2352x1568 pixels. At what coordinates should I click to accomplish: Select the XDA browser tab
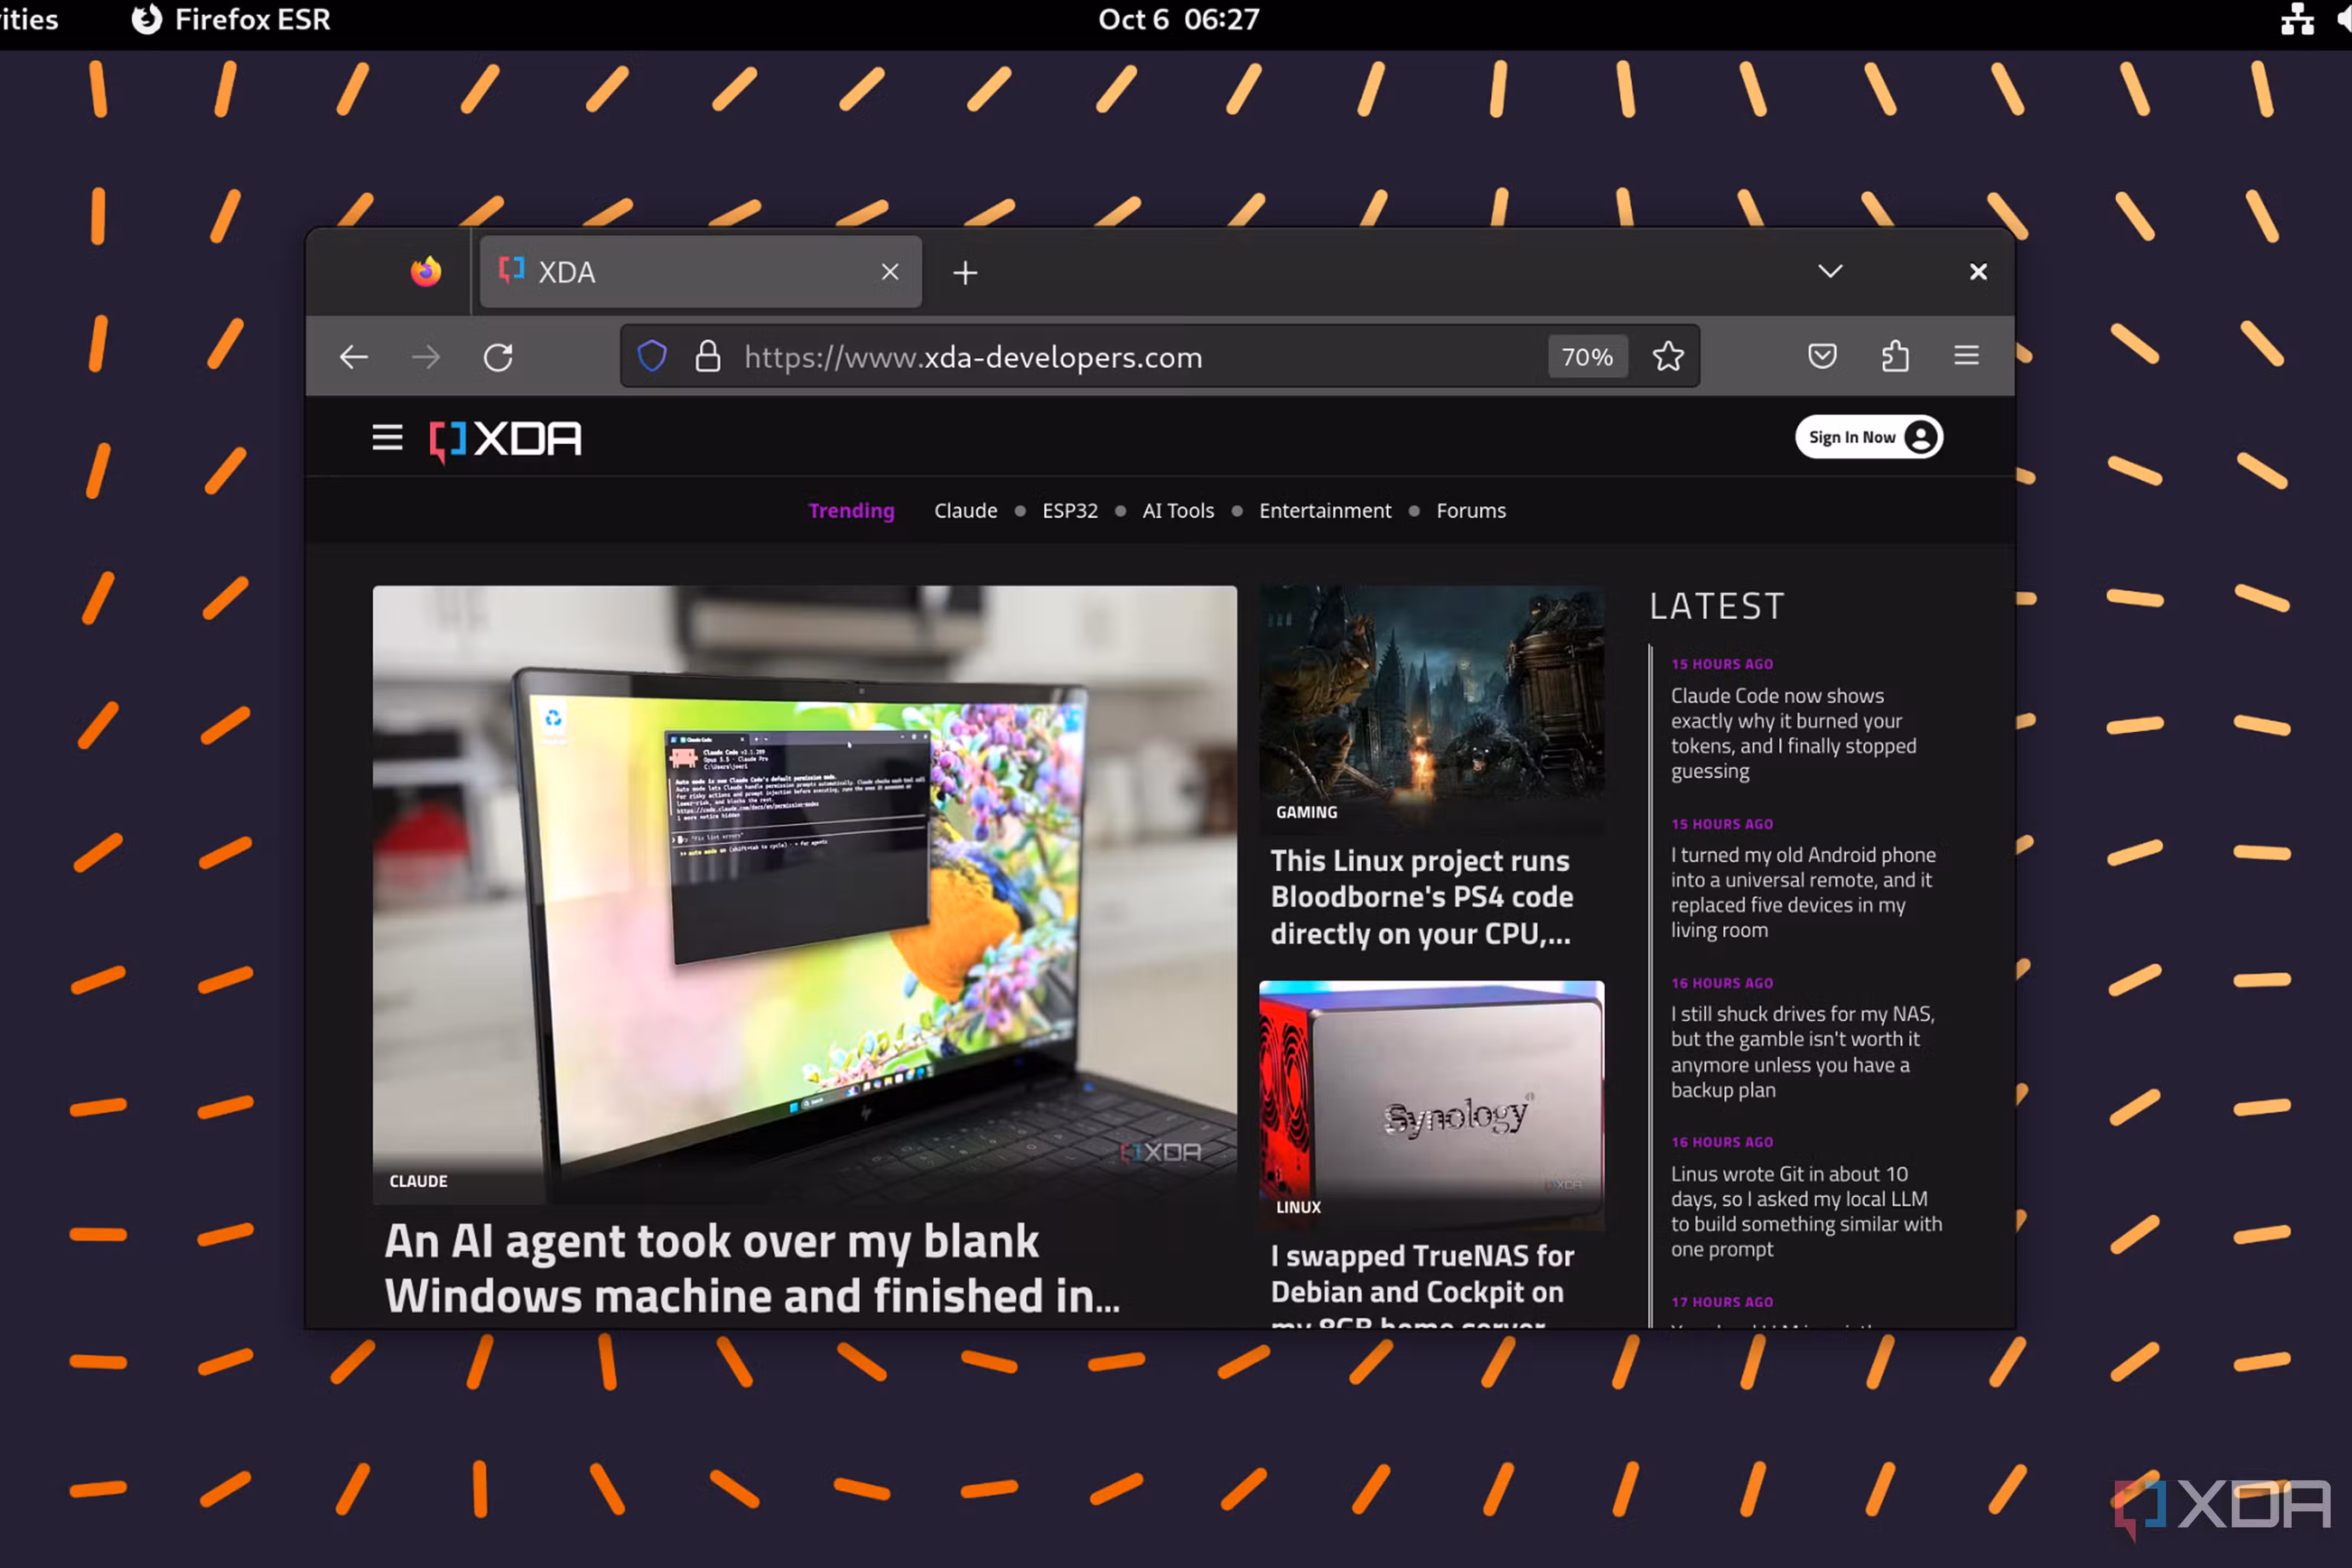point(700,272)
